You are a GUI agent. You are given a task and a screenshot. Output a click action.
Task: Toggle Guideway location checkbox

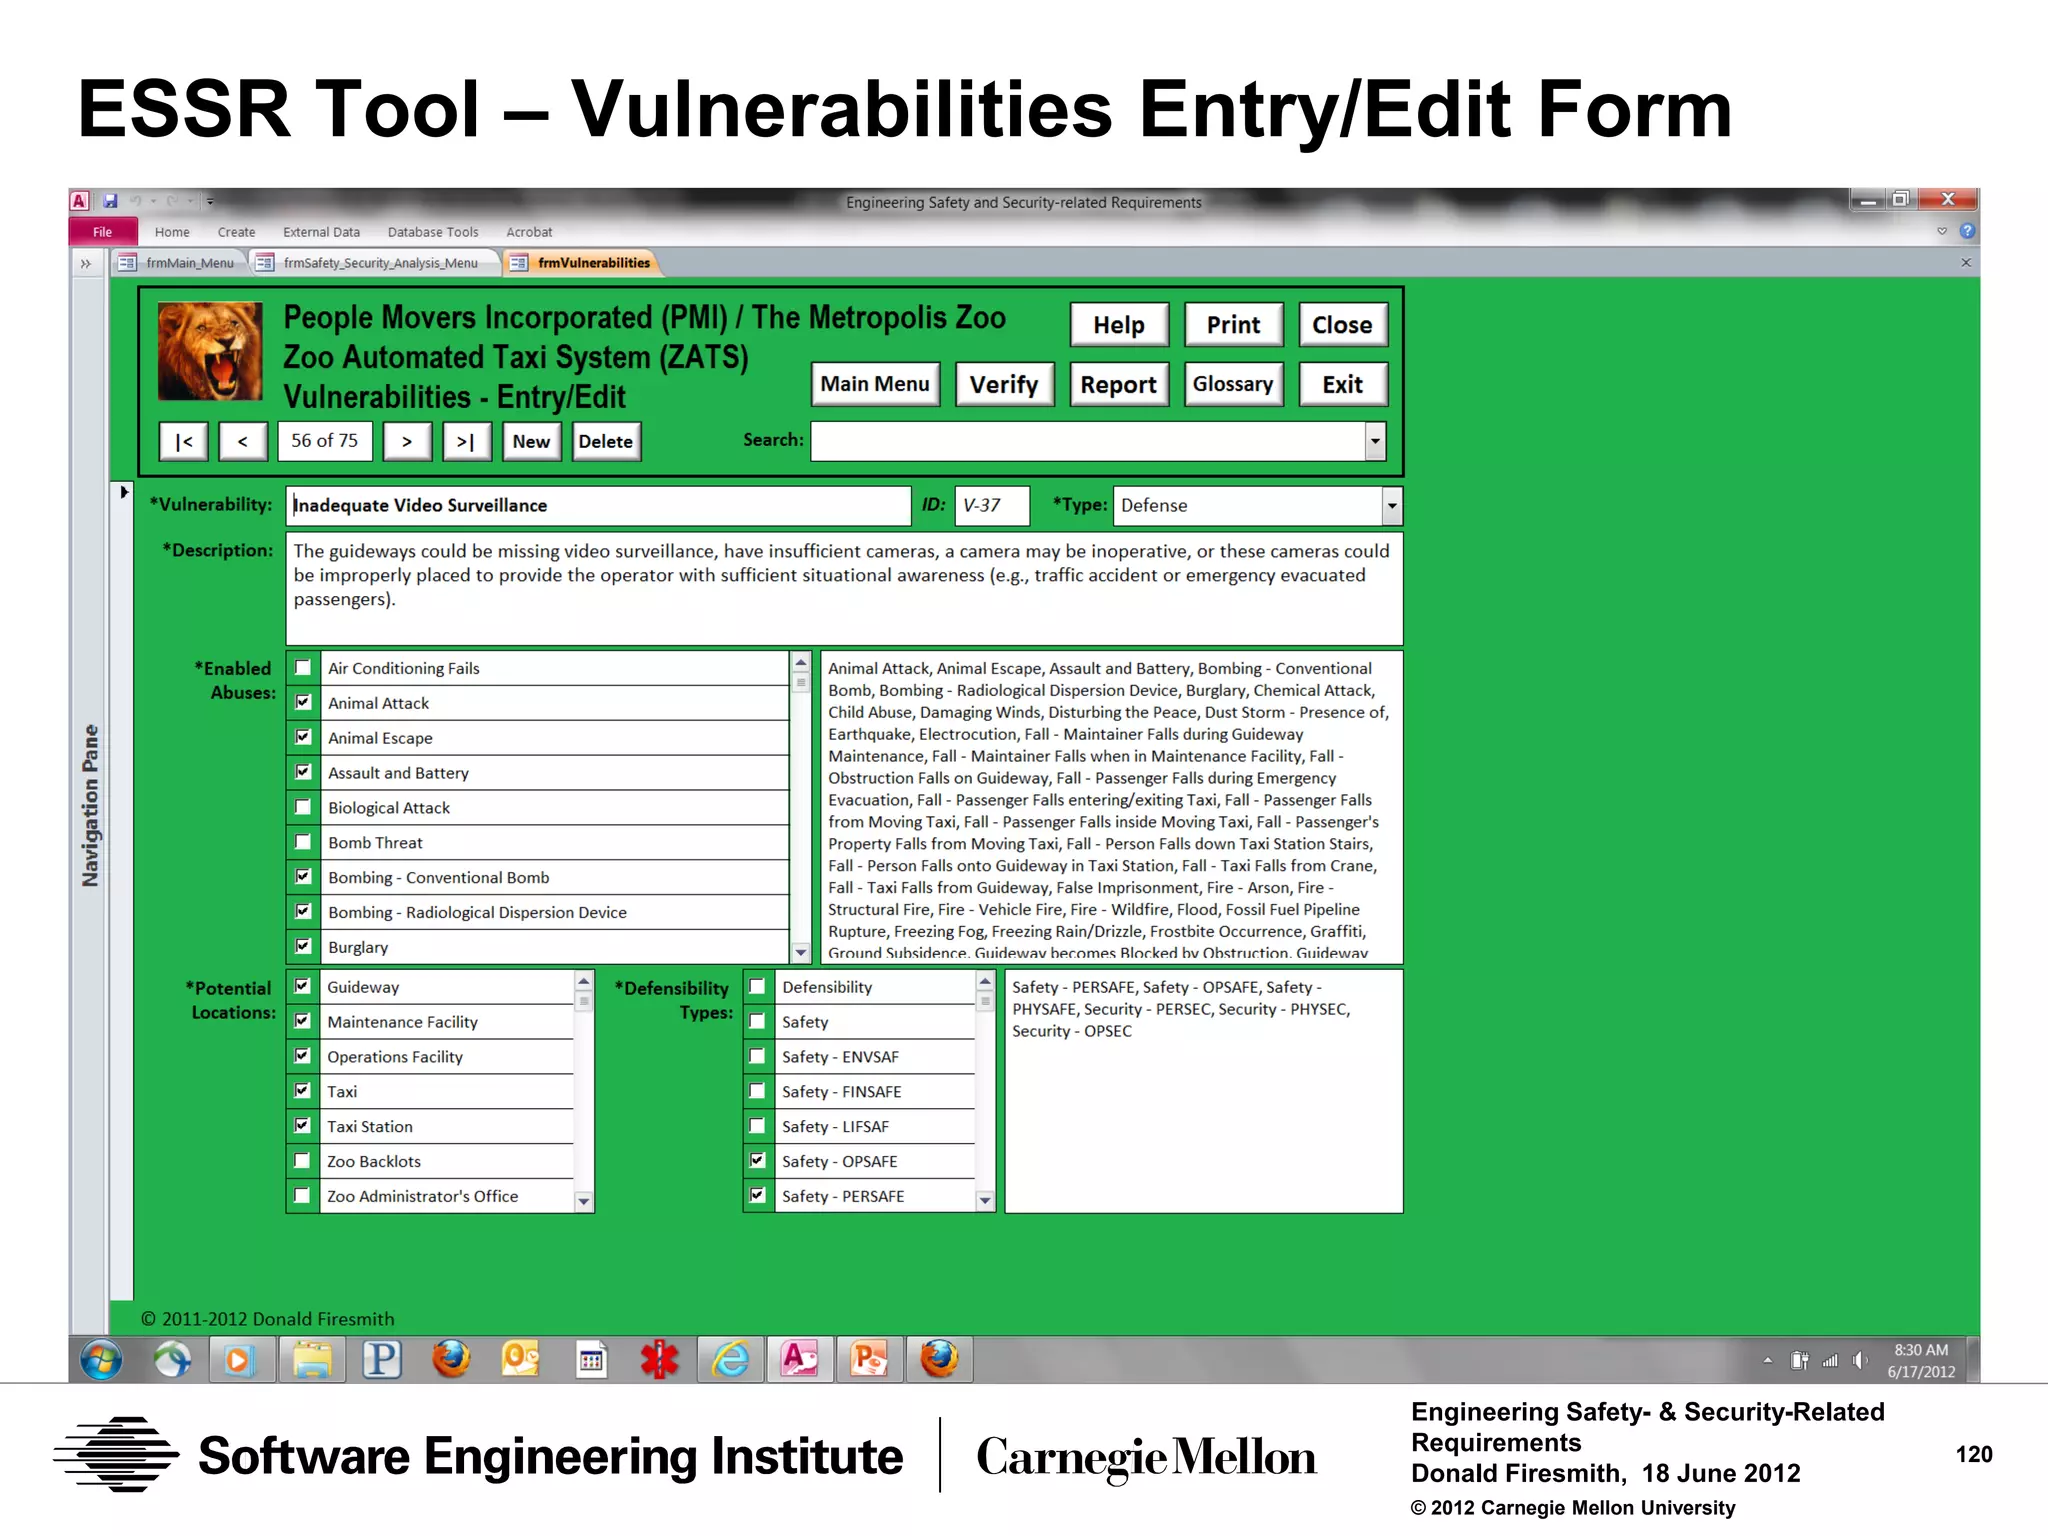(302, 986)
